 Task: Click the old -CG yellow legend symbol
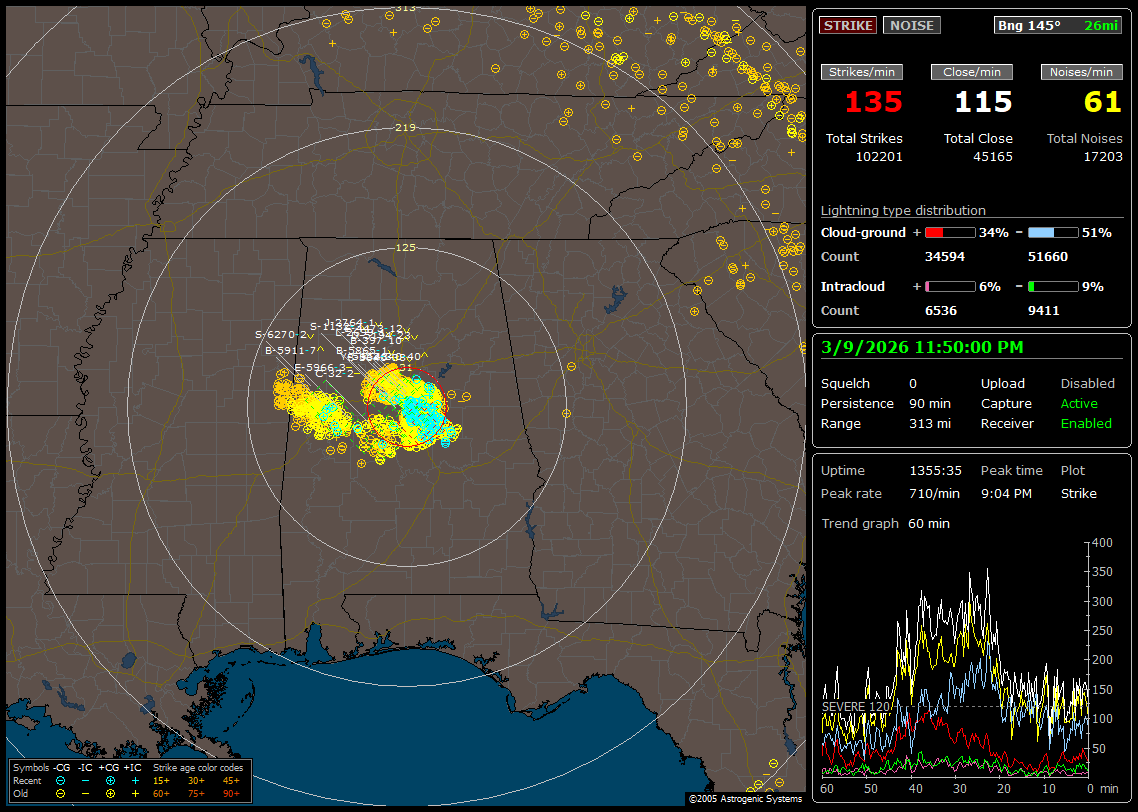pos(60,793)
